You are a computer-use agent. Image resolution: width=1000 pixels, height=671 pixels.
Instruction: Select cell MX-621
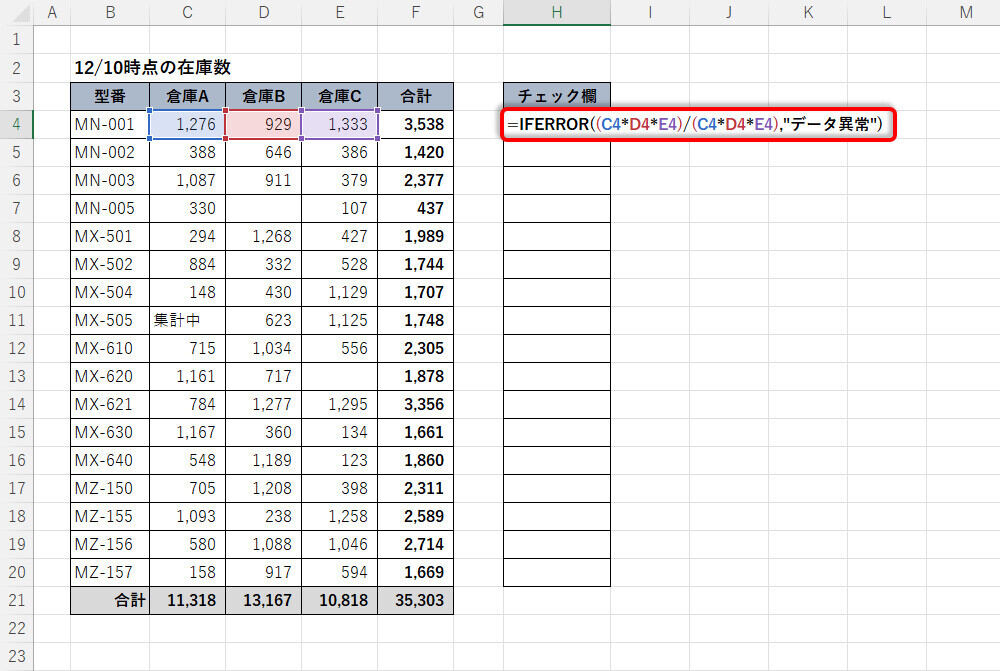(110, 404)
